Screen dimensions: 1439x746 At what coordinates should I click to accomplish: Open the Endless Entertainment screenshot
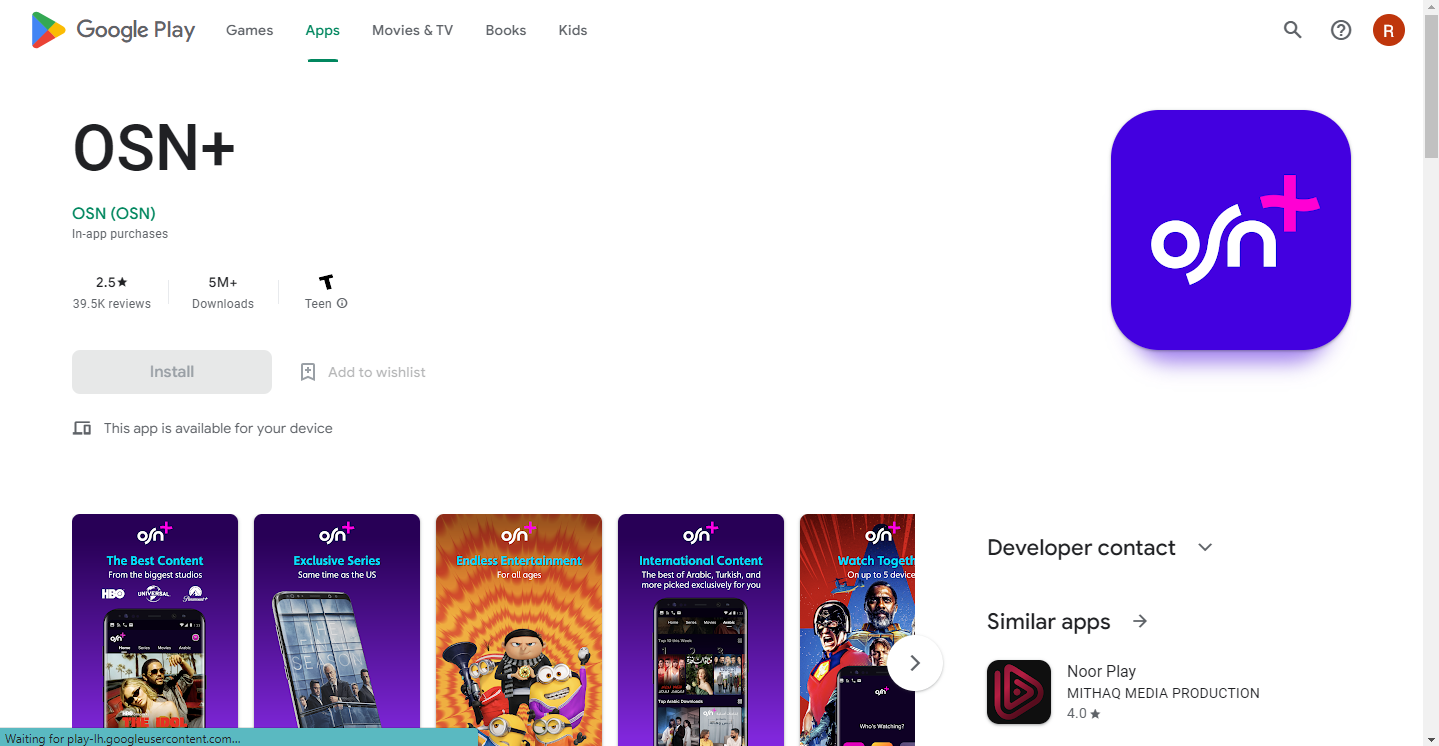(519, 630)
